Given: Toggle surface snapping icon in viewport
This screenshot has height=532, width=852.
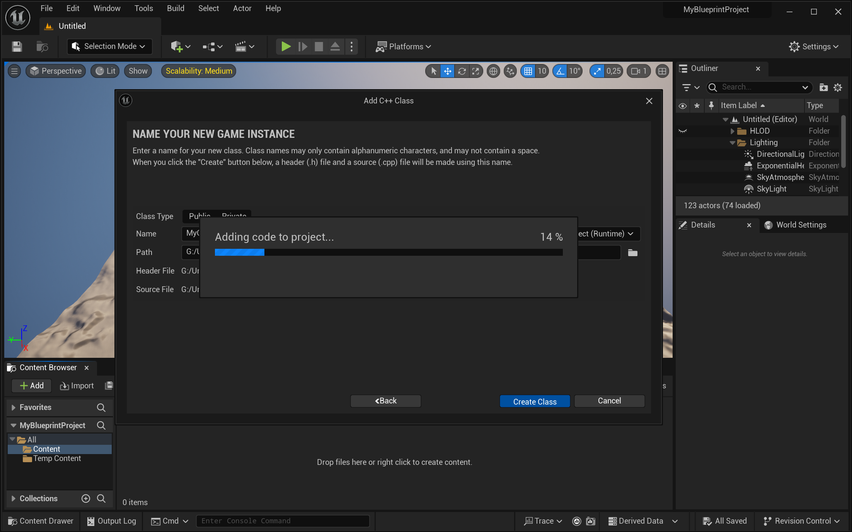Looking at the screenshot, I should click(x=510, y=71).
